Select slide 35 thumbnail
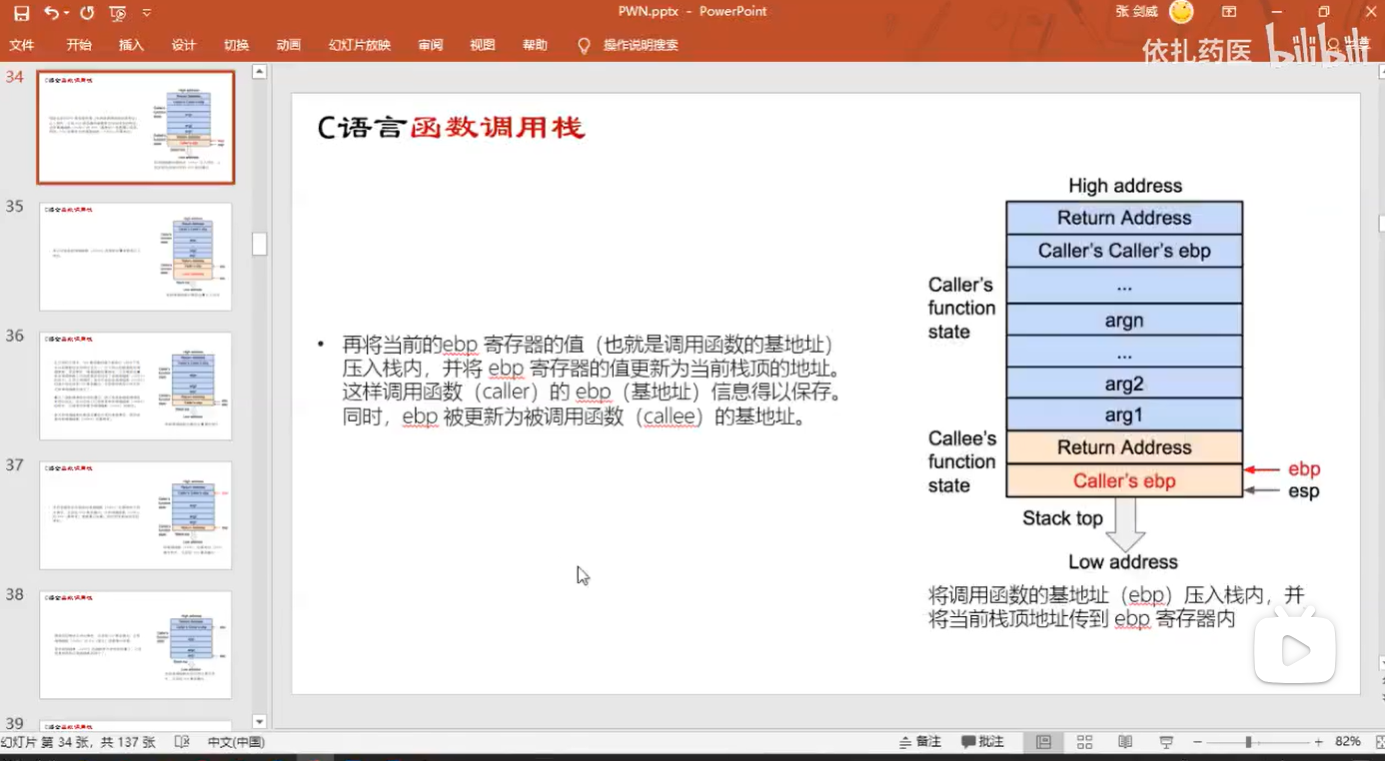This screenshot has height=761, width=1385. tap(136, 257)
